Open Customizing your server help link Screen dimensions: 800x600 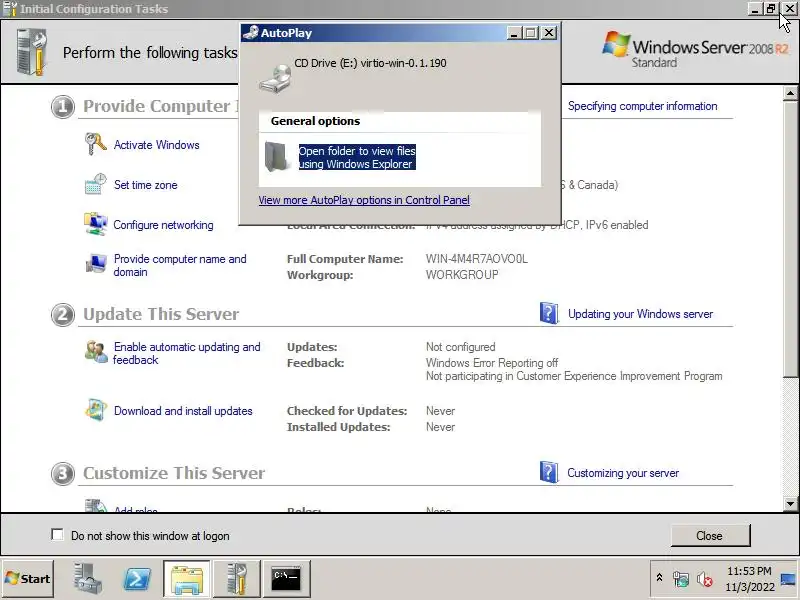623,473
